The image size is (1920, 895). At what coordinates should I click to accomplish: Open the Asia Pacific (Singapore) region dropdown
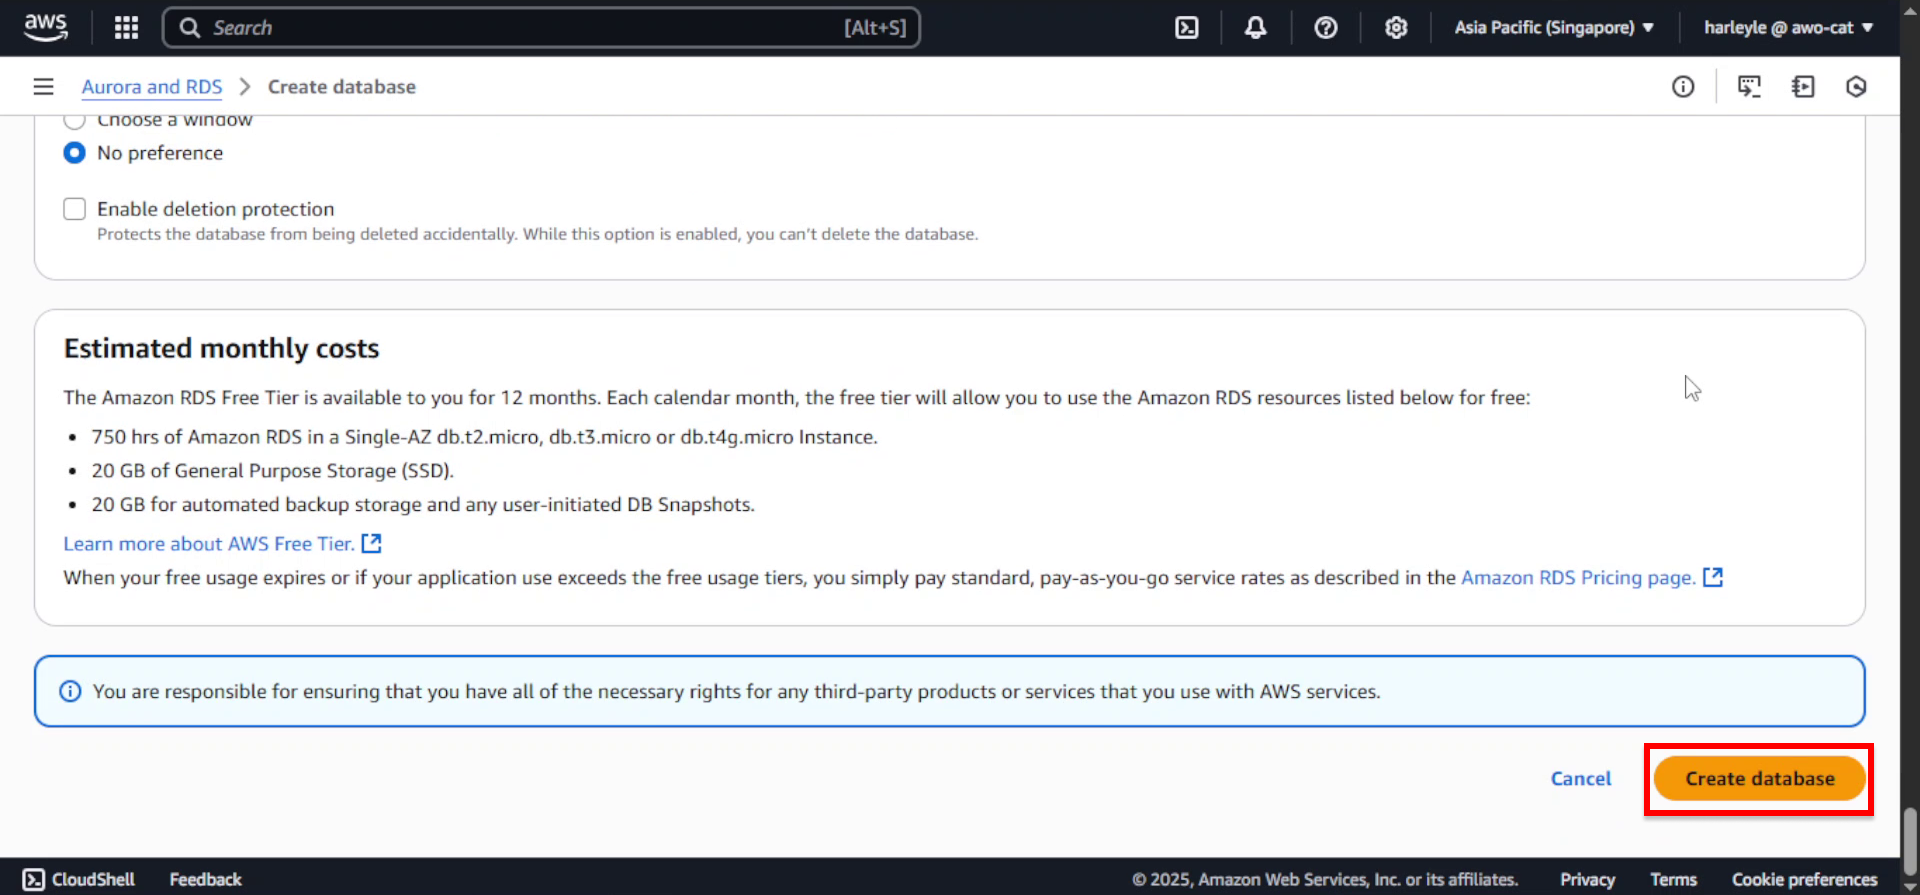1553,27
